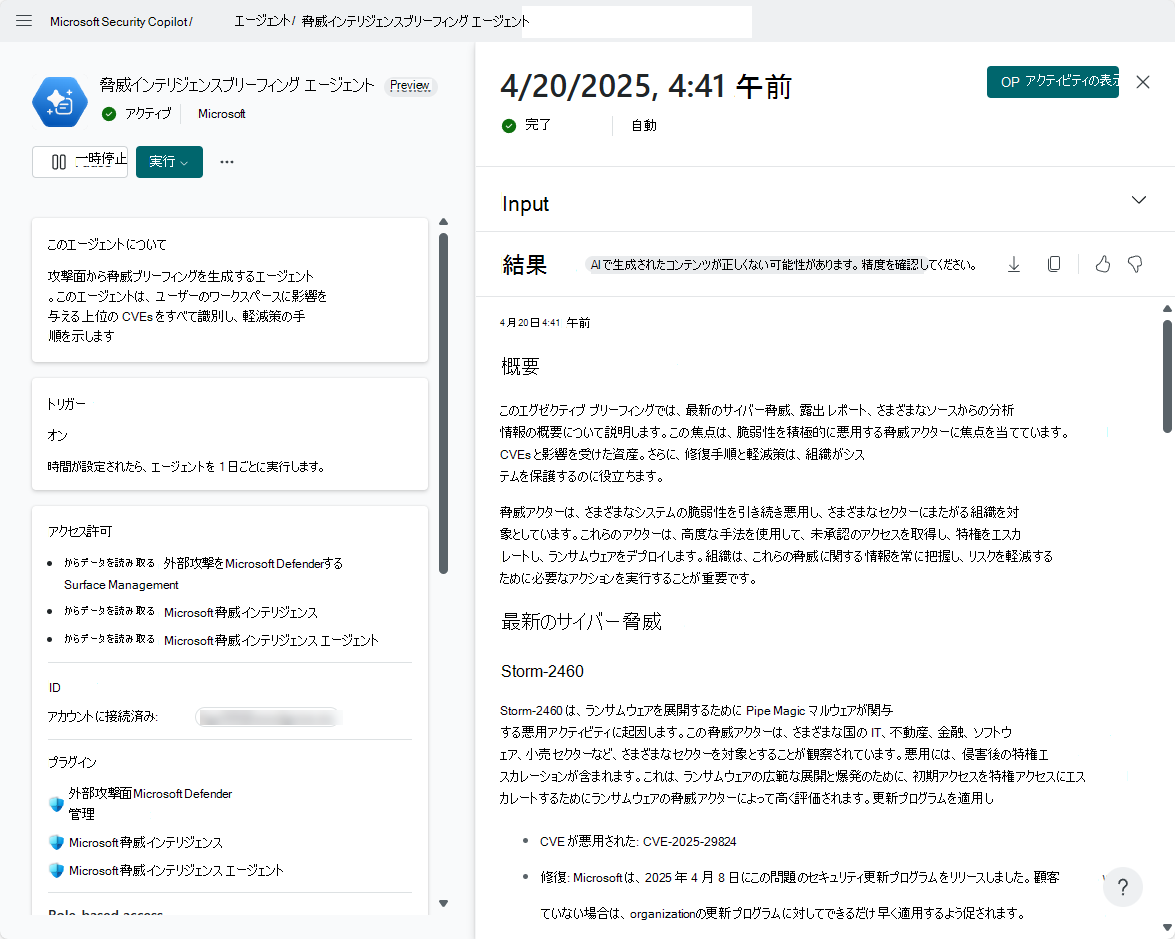Click the トリガー section title
Screen dimensions: 1175x939
67,404
